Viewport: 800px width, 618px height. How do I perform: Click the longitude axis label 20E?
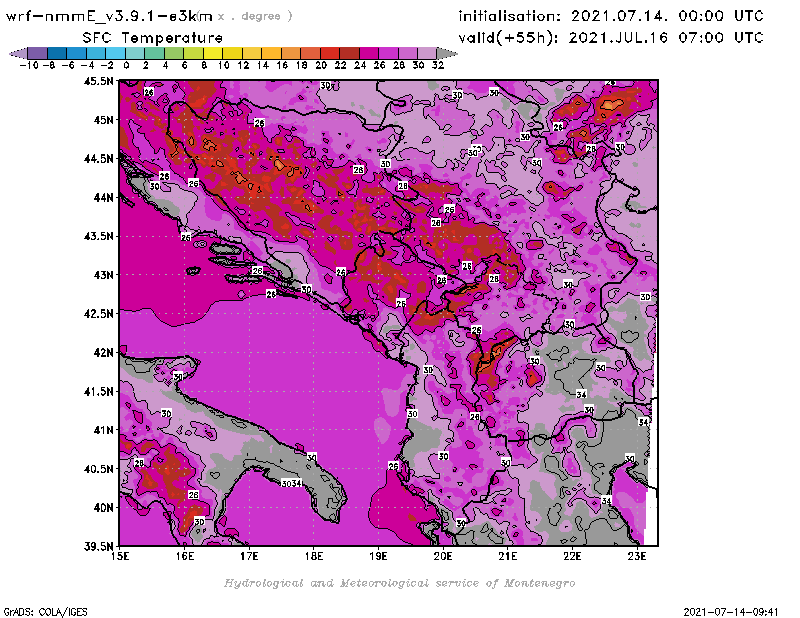point(443,556)
